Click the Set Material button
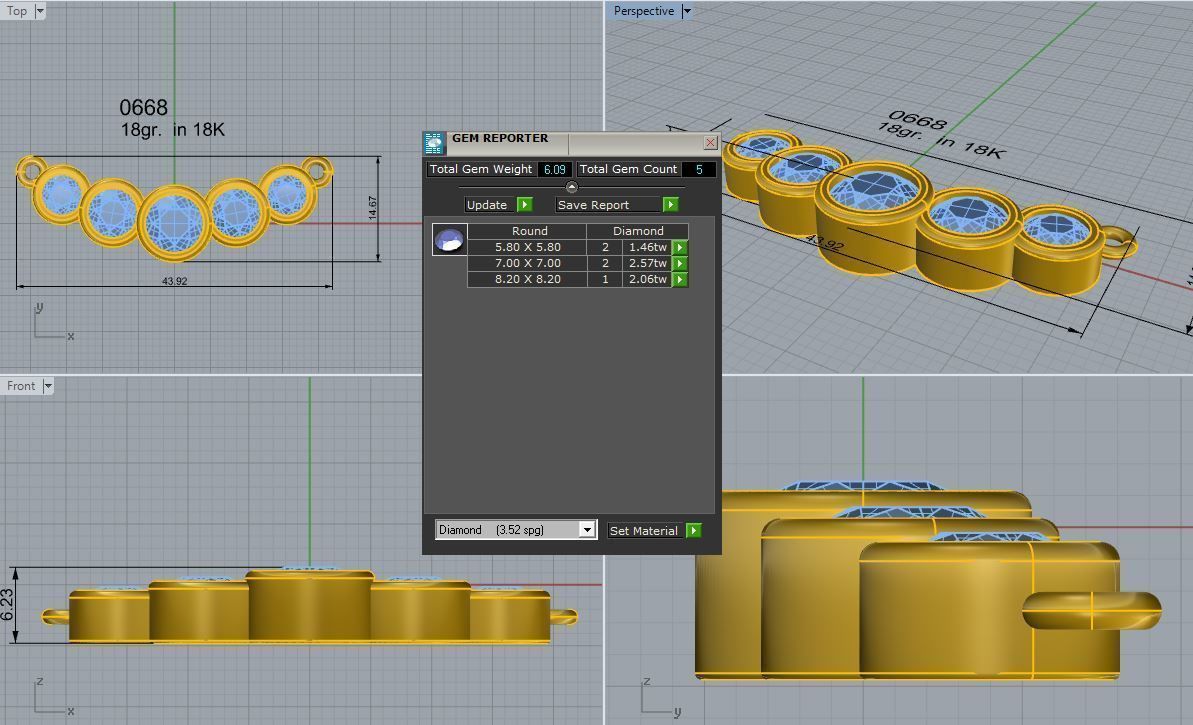This screenshot has height=725, width=1193. click(644, 530)
